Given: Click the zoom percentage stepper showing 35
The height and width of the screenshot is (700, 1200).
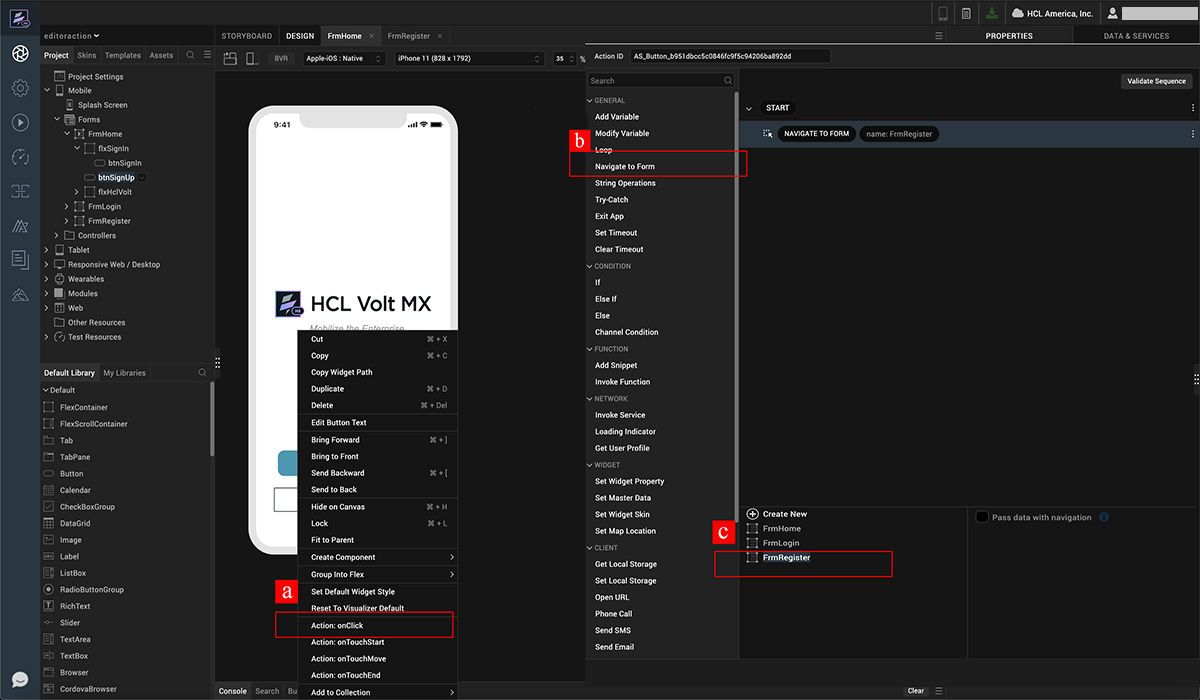Looking at the screenshot, I should coord(563,59).
